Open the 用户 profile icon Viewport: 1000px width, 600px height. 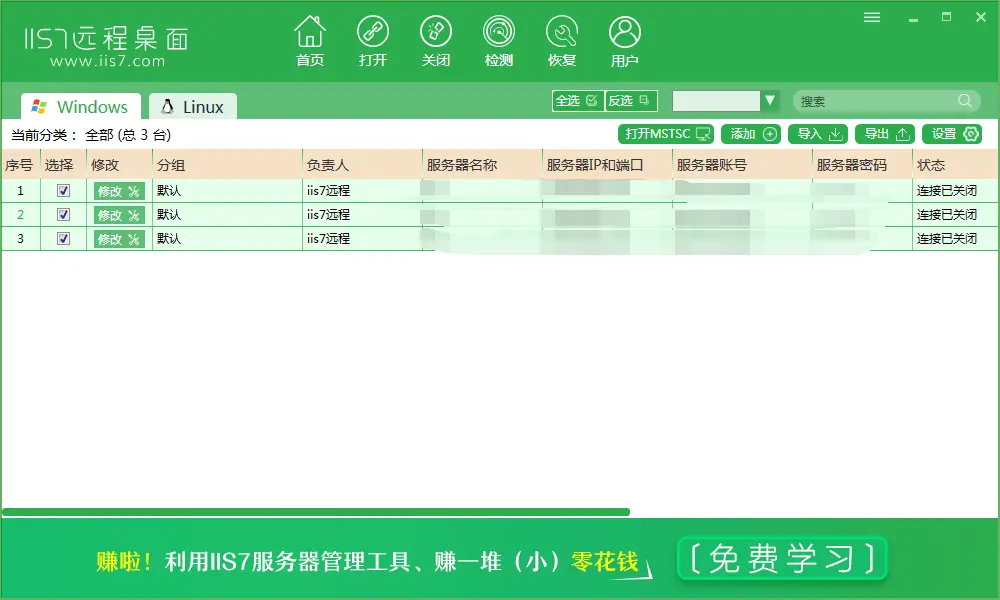pyautogui.click(x=624, y=41)
